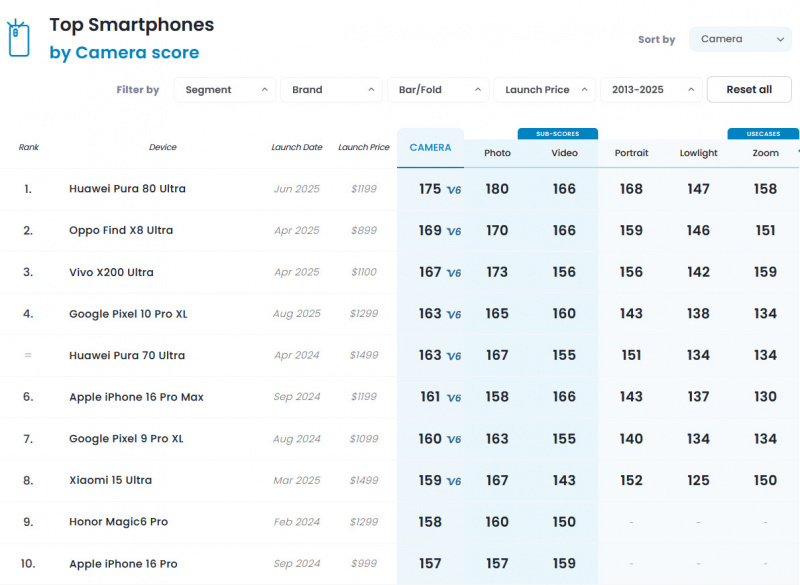The height and width of the screenshot is (585, 800).
Task: Open the 2013-2025 year range filter
Action: click(x=650, y=90)
